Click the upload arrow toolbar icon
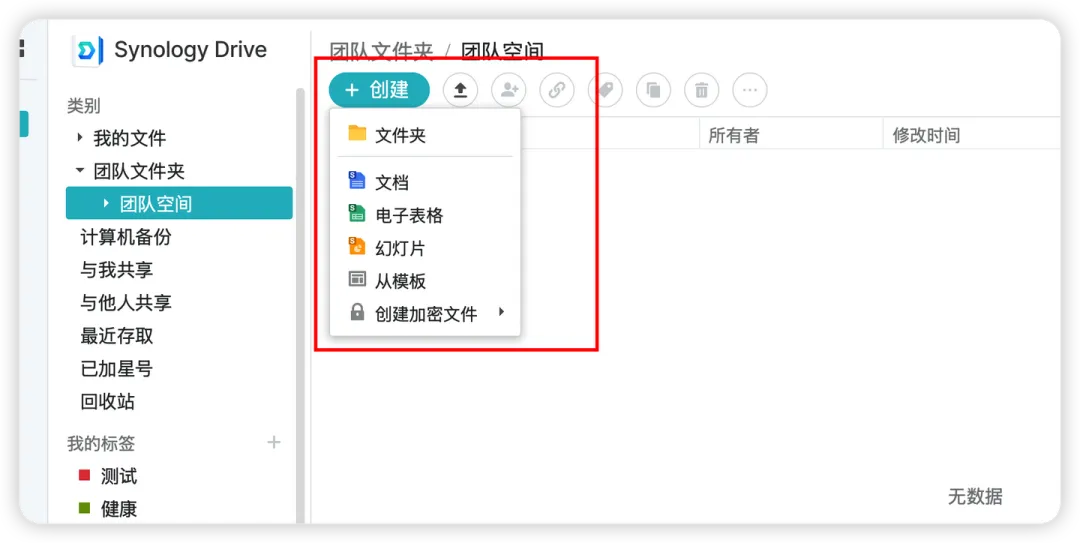Screen dimensions: 1080x543 460,90
